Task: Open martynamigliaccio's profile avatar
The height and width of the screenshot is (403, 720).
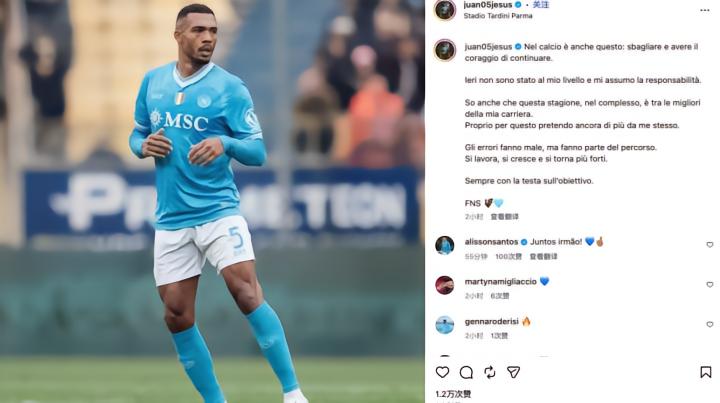Action: 444,285
